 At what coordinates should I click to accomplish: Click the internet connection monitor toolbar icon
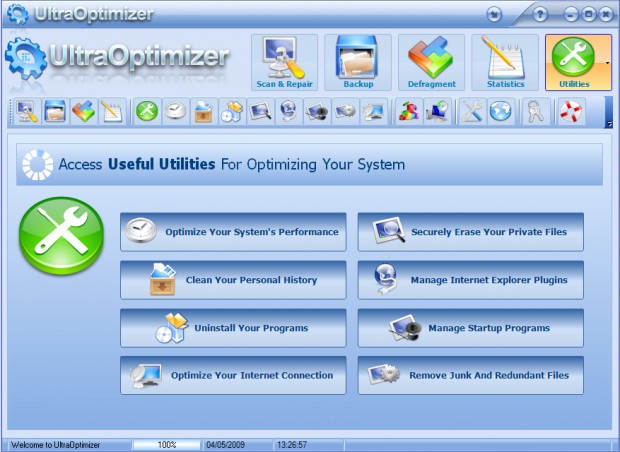pyautogui.click(x=373, y=111)
